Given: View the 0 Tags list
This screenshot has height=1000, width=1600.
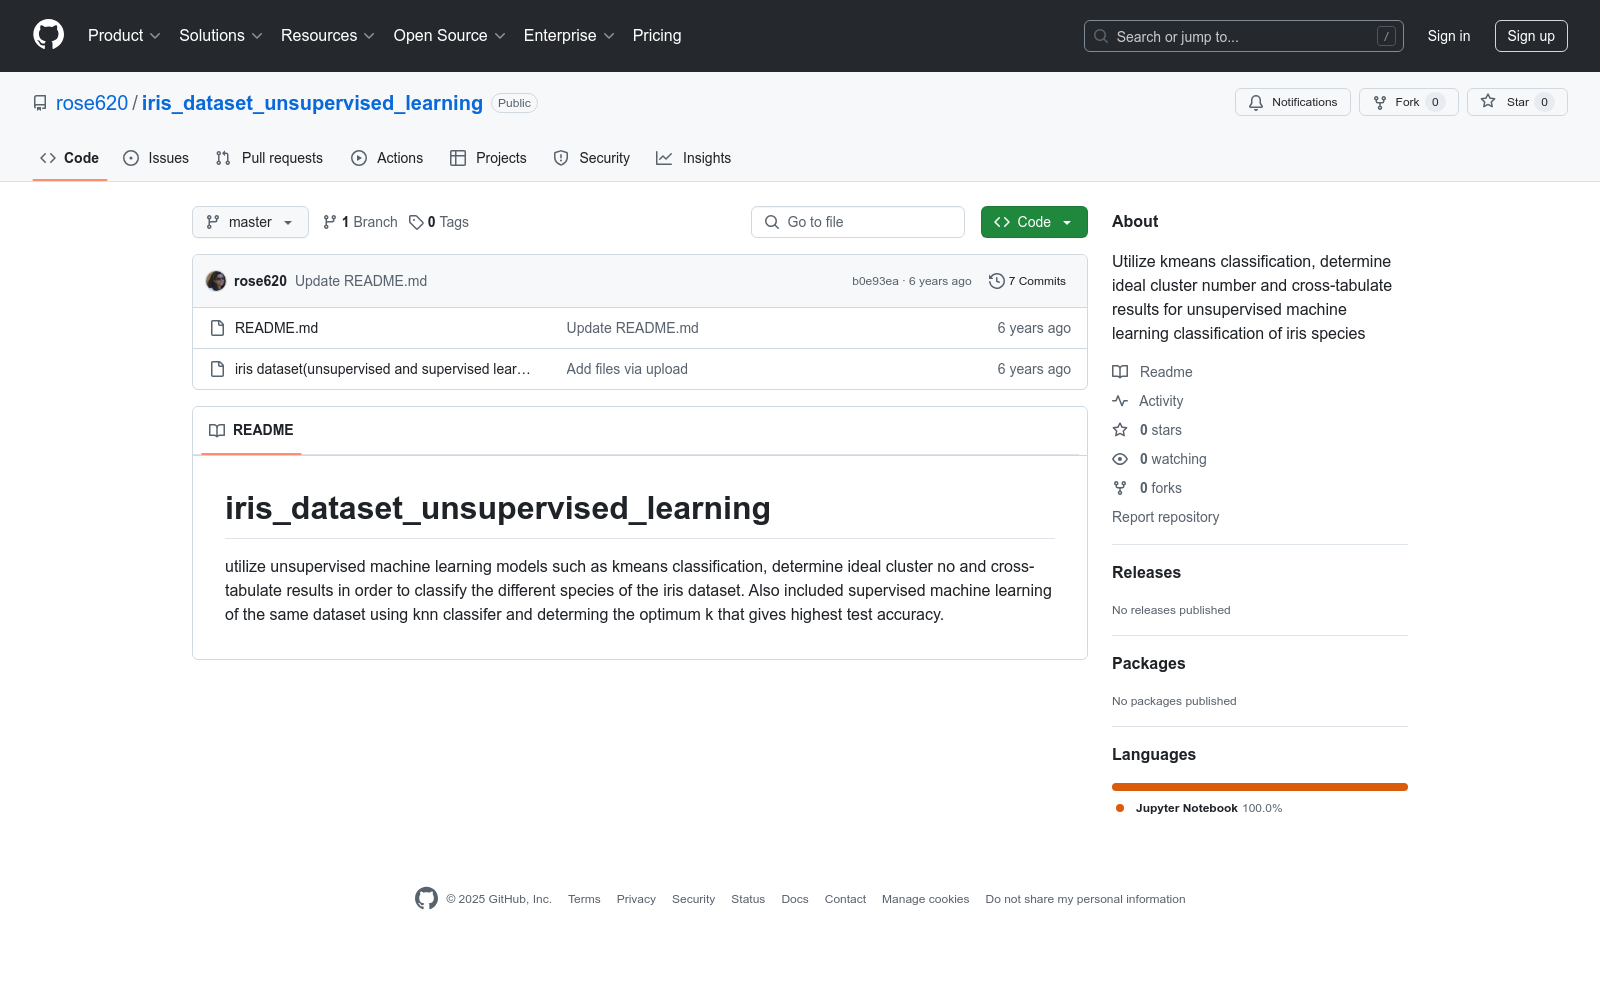Looking at the screenshot, I should click(439, 222).
